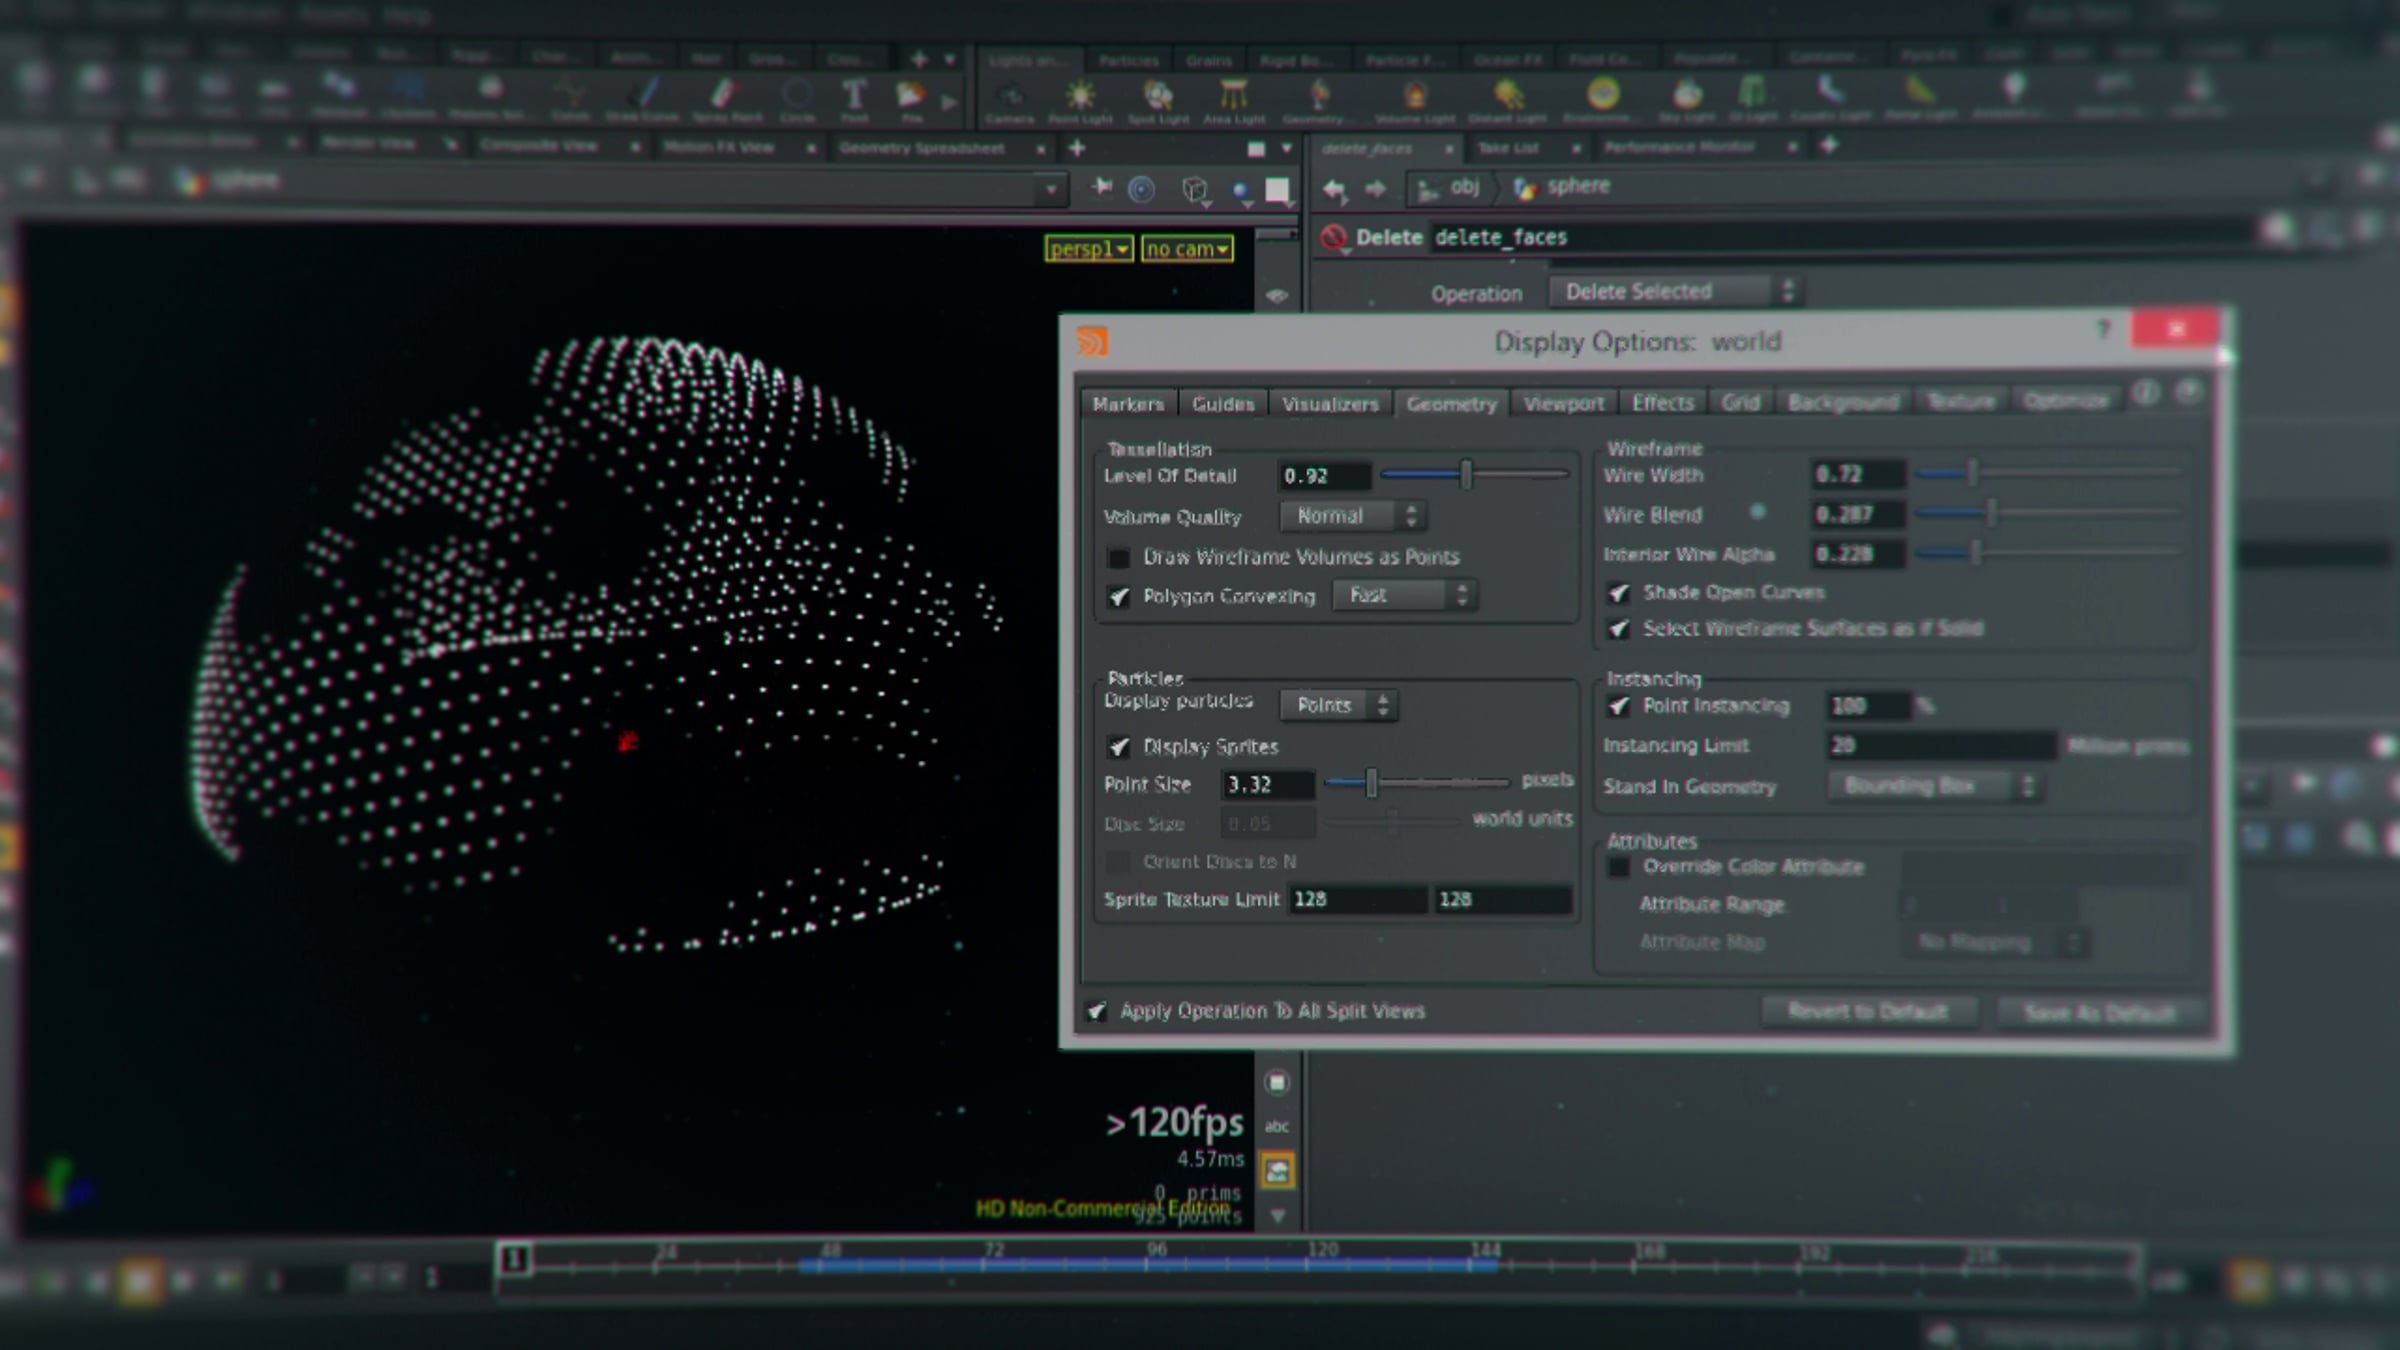
Task: Select the Camera shelf tool
Action: tap(1010, 100)
